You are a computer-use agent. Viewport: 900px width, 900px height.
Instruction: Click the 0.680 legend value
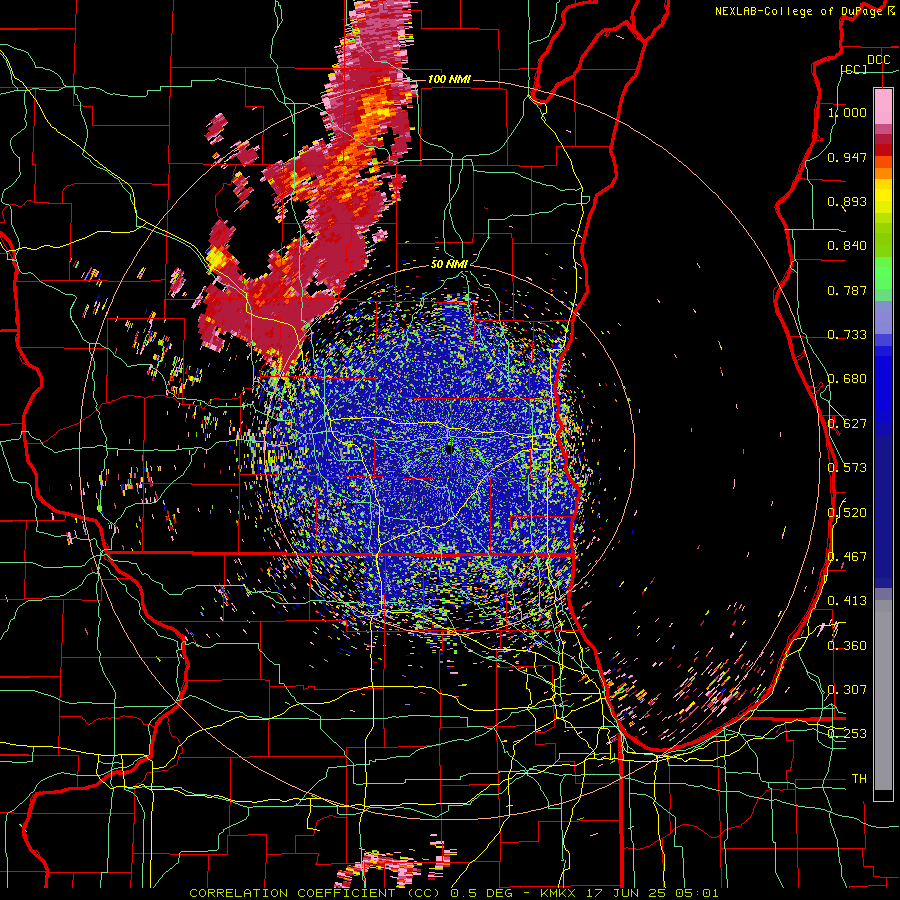(x=847, y=379)
